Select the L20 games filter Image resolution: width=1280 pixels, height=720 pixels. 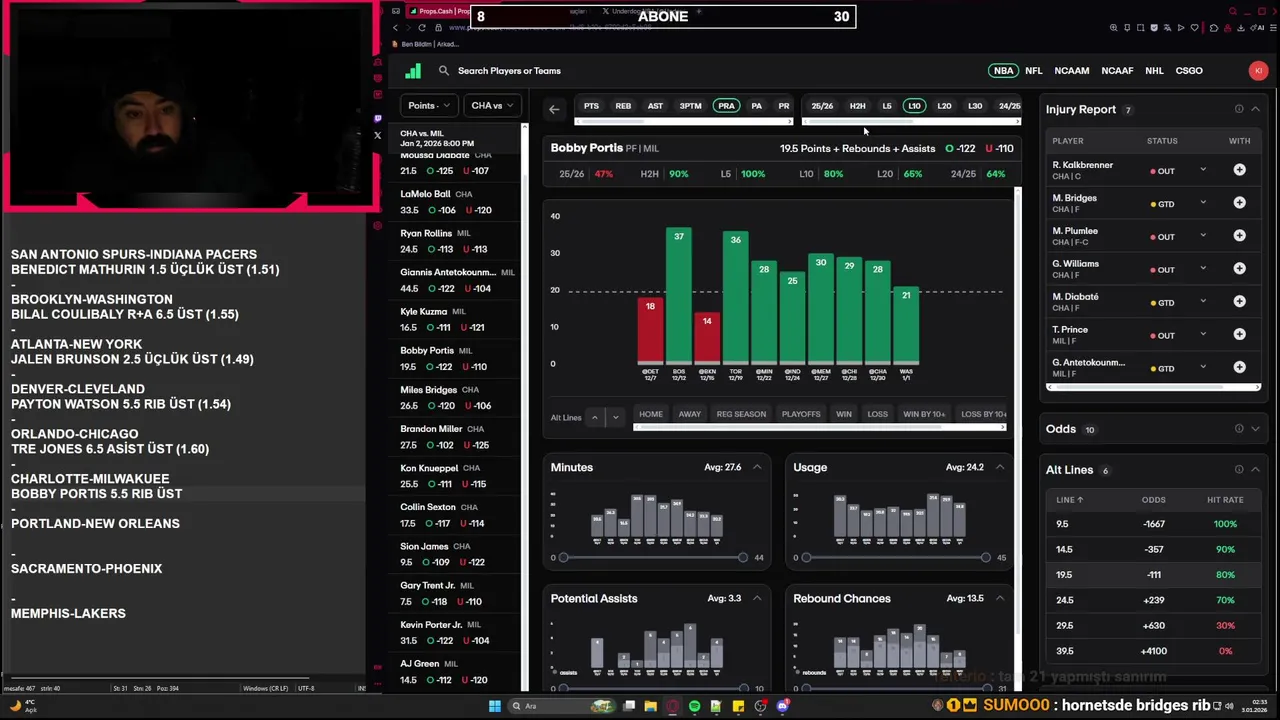coord(944,106)
